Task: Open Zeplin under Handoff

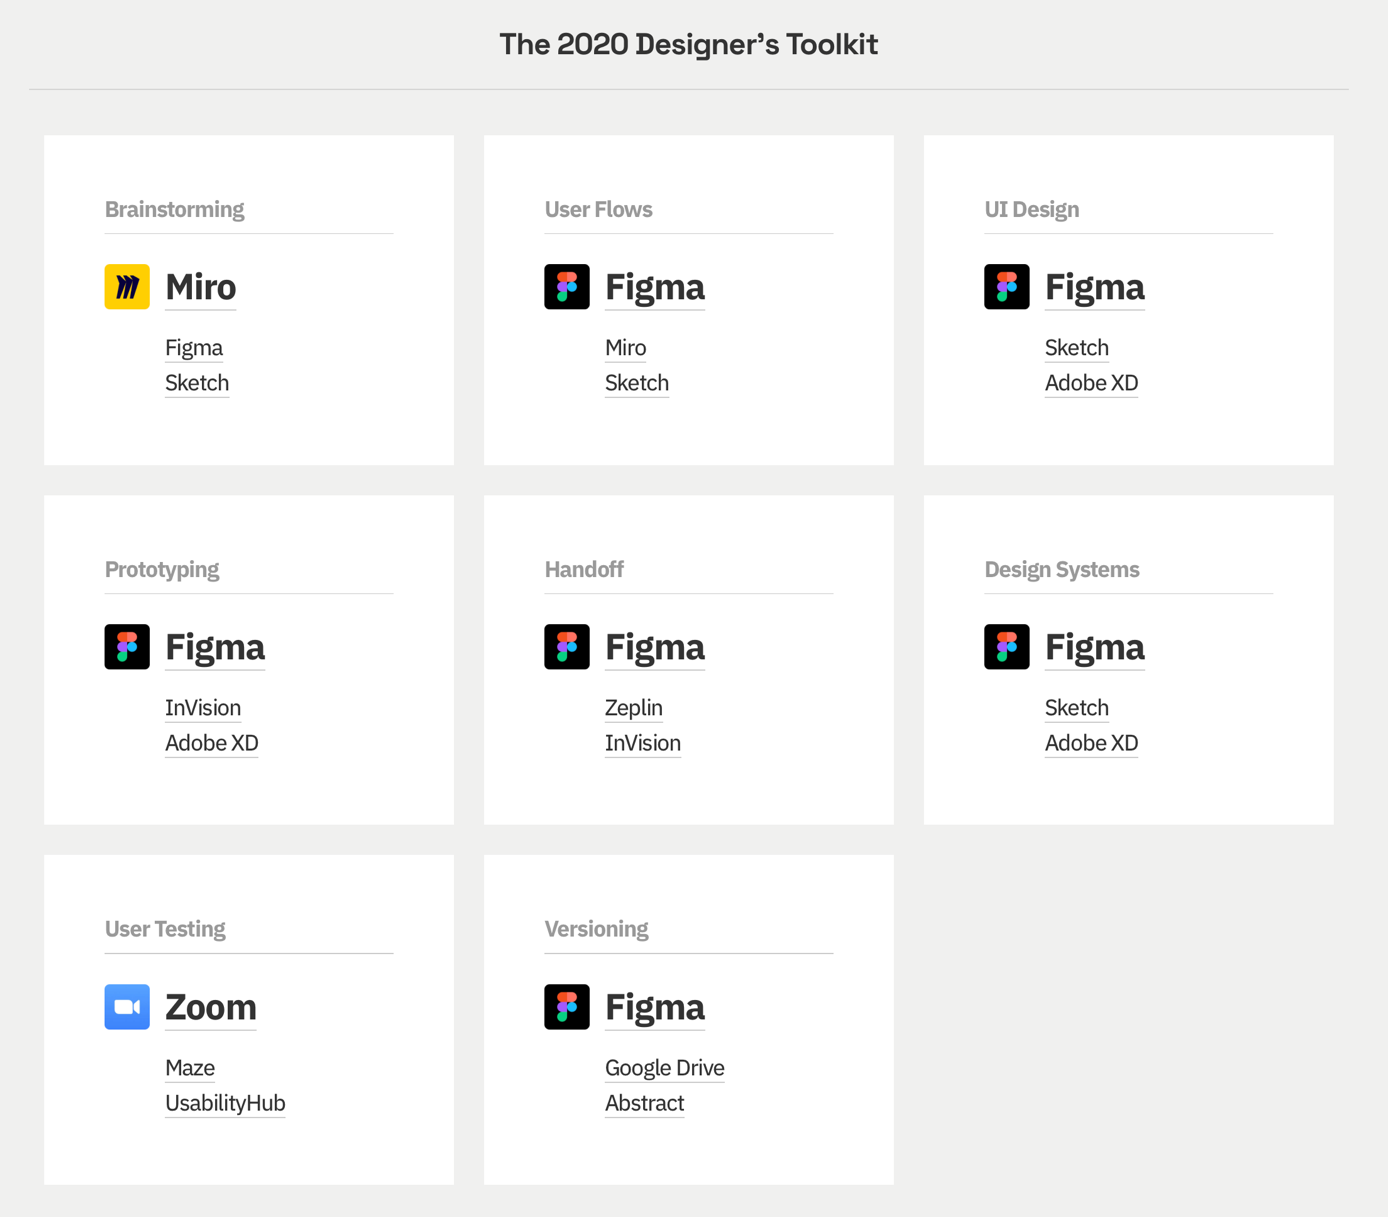Action: (633, 708)
